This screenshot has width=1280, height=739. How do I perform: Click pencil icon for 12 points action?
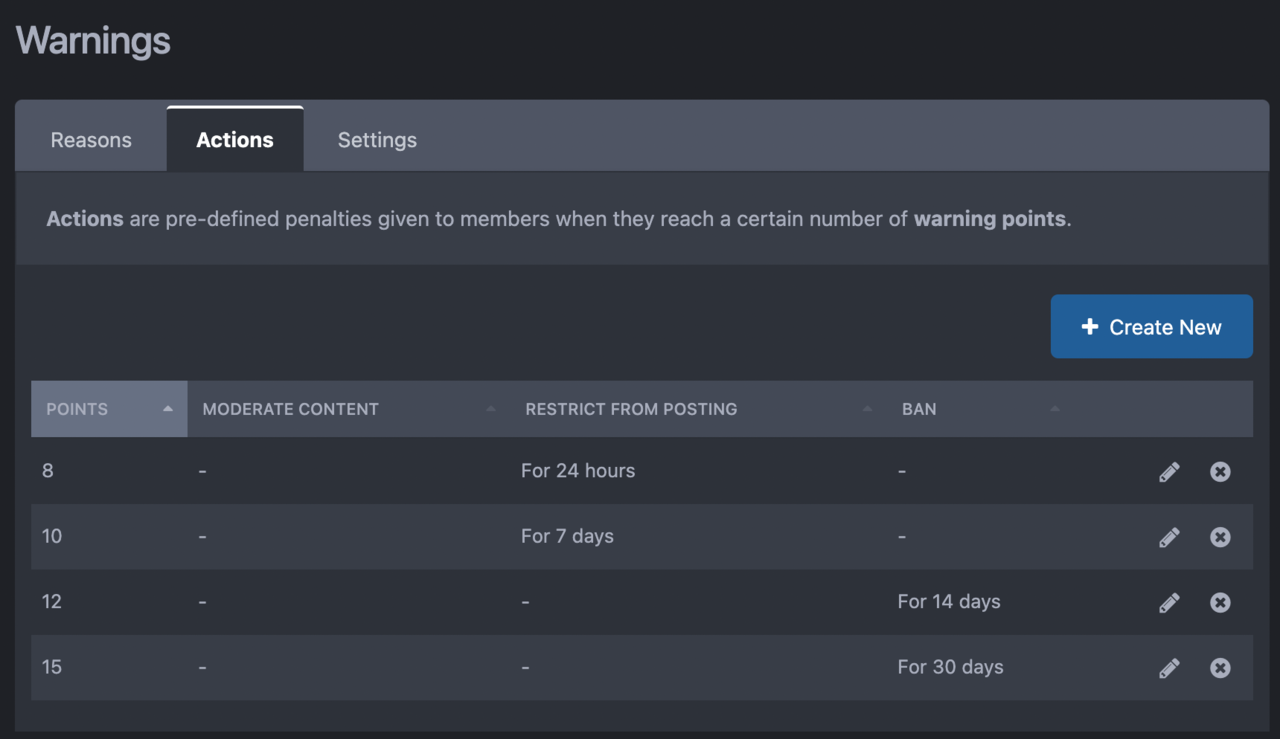[1169, 603]
